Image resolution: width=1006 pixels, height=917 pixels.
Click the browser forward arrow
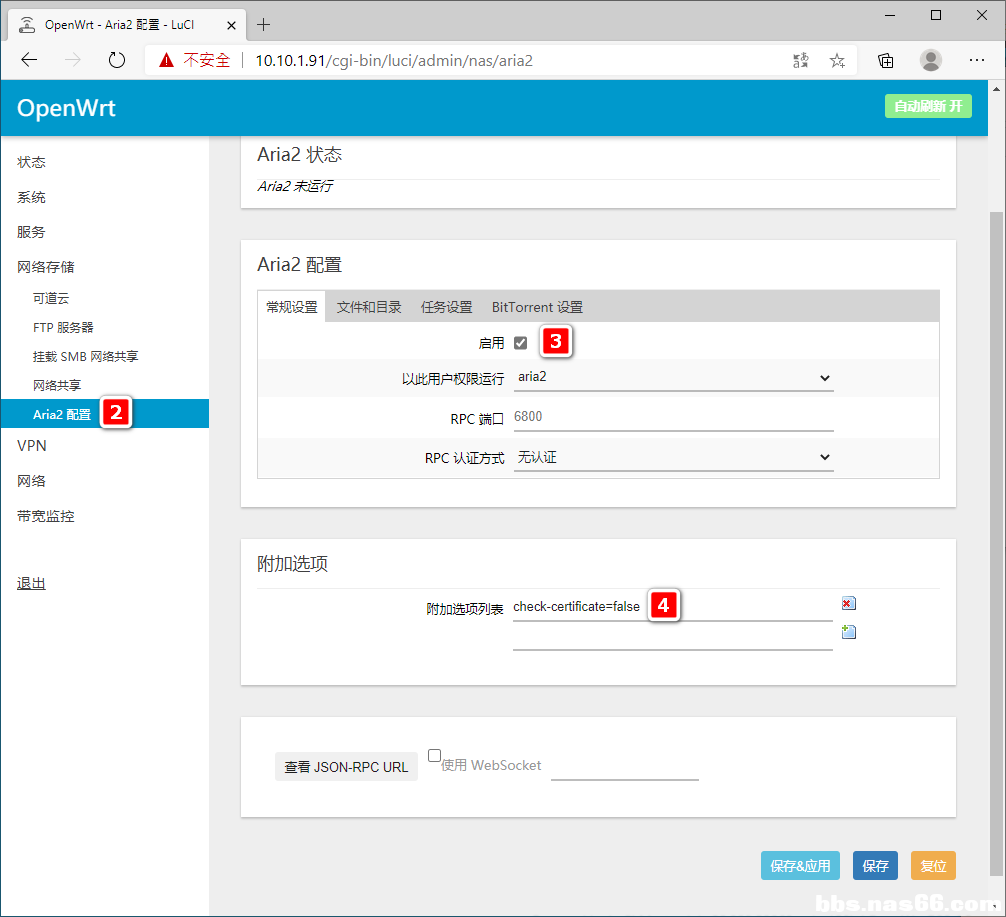point(73,60)
